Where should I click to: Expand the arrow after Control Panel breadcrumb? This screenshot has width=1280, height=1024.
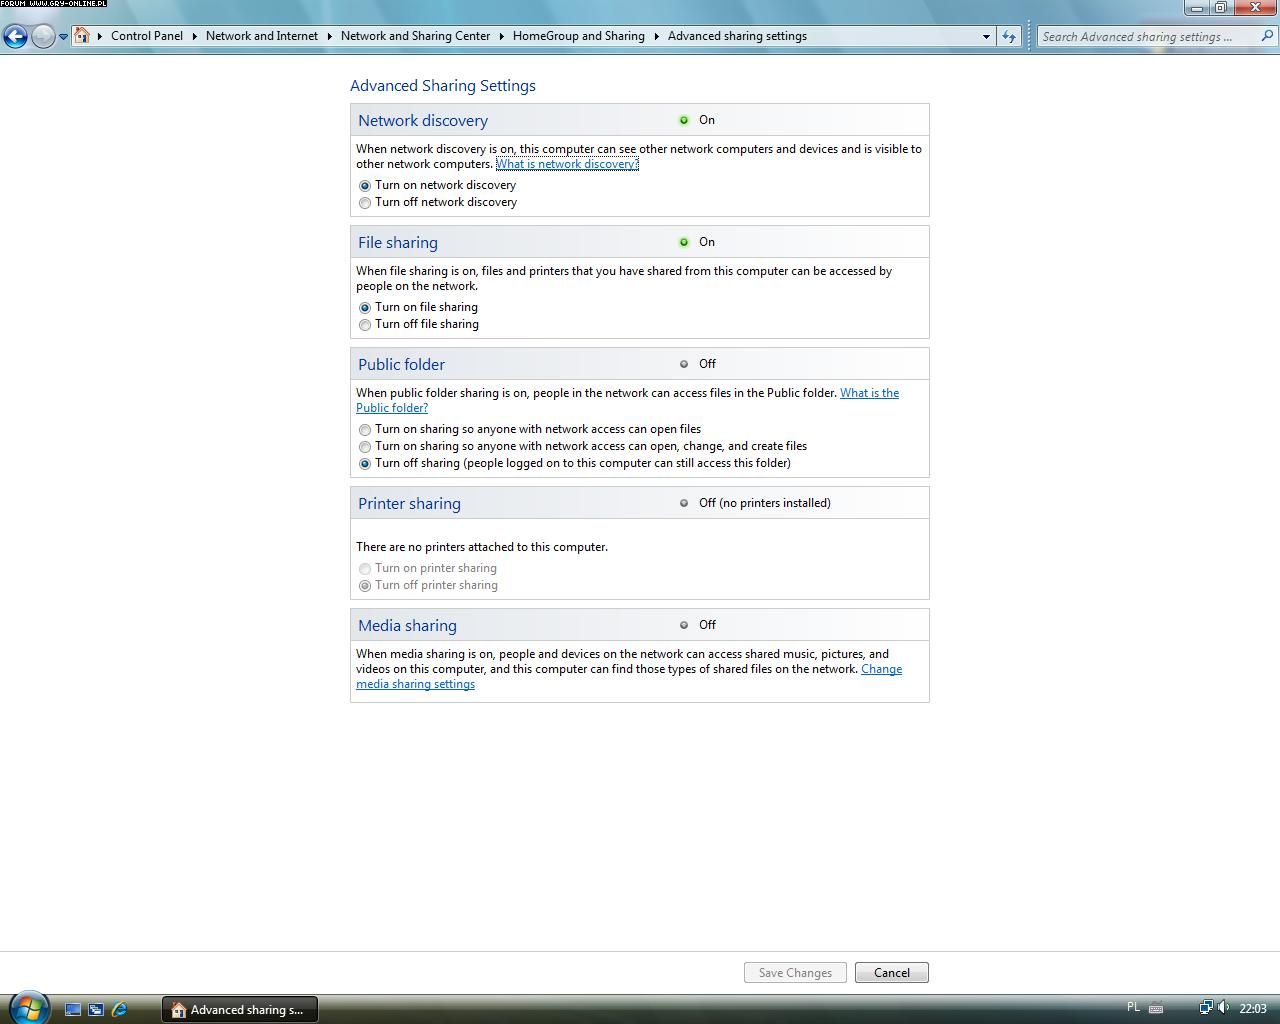194,36
